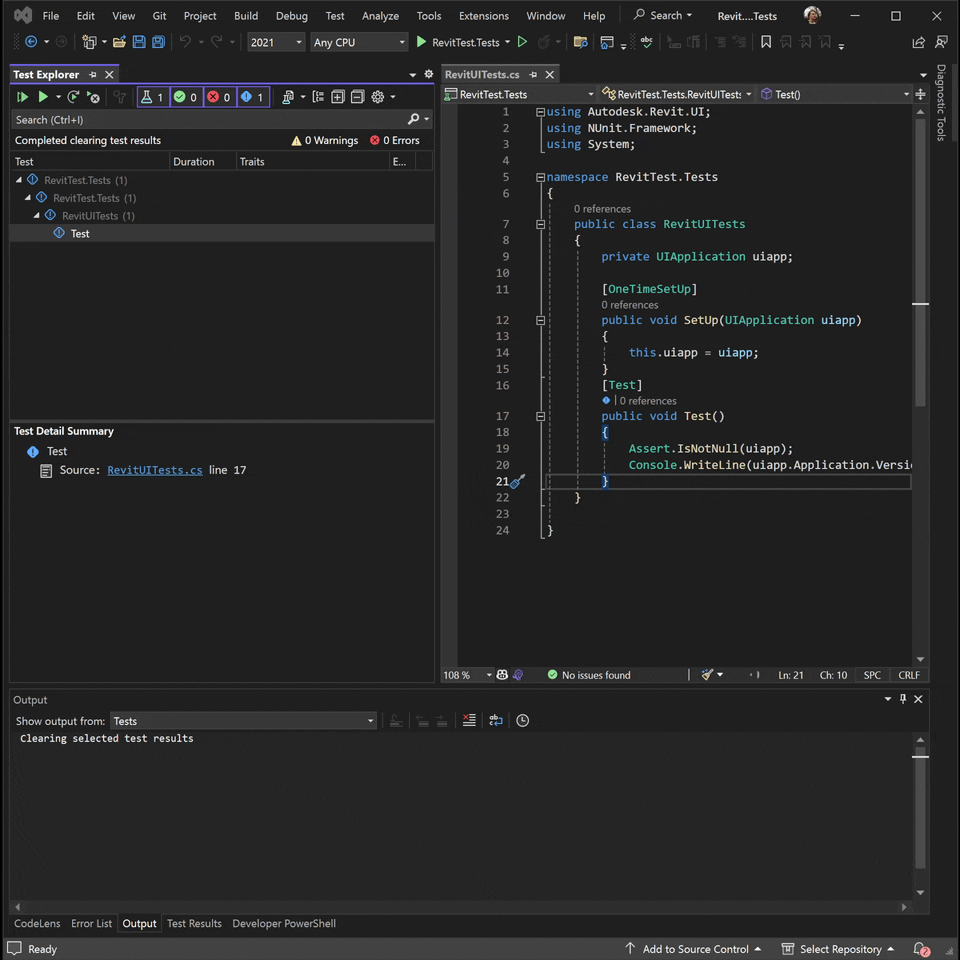Open the Any CPU platform dropdown

tap(358, 42)
